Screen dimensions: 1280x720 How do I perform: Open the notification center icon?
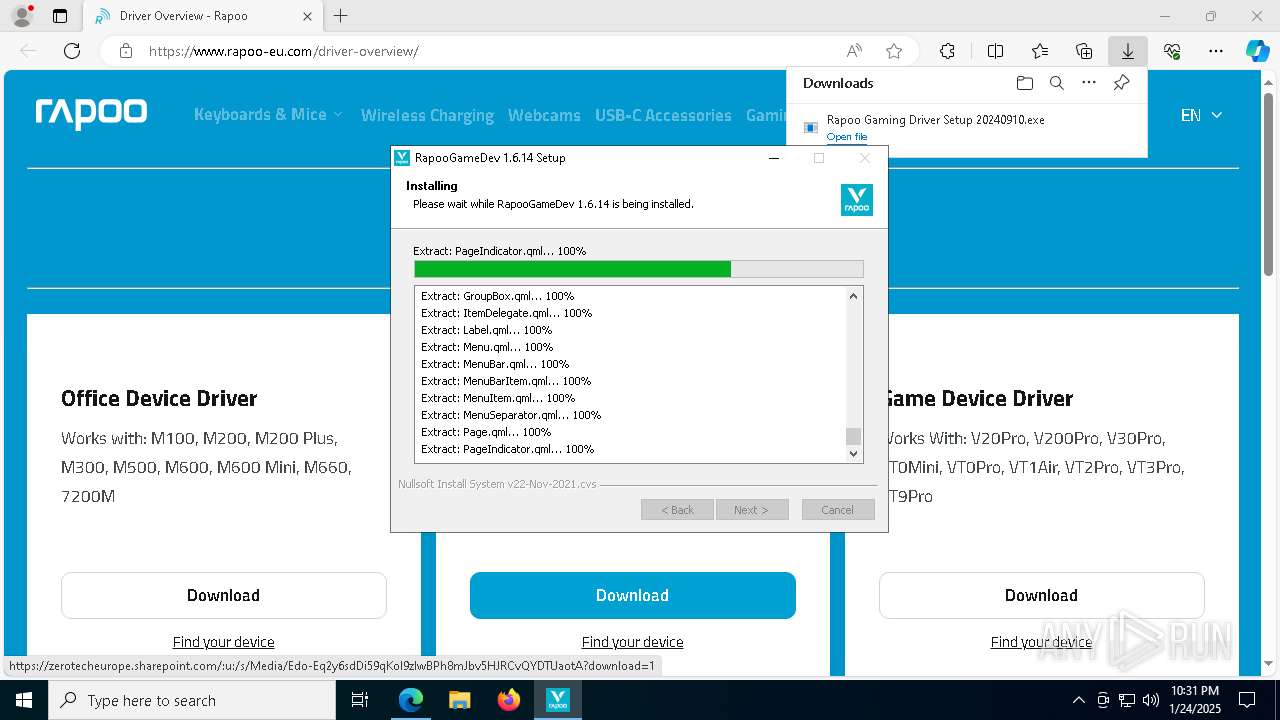[1247, 700]
